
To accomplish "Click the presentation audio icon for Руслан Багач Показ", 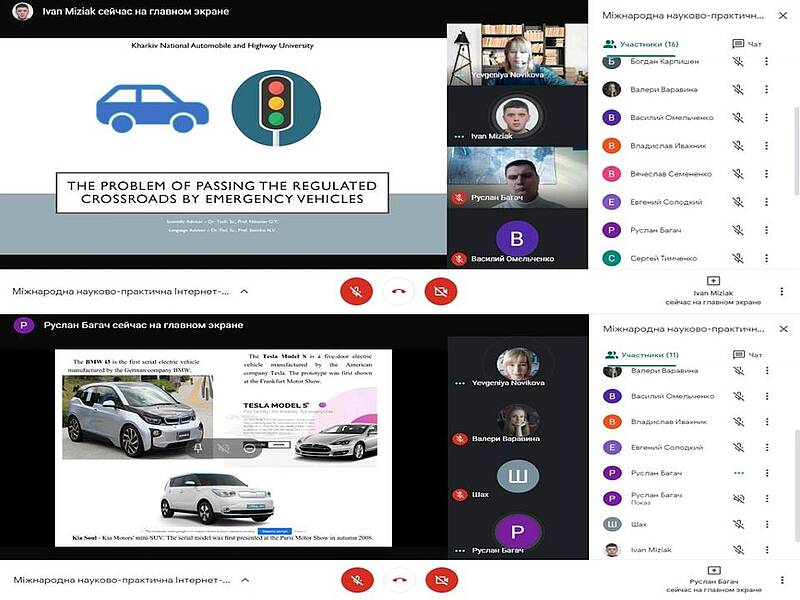I will pos(738,498).
